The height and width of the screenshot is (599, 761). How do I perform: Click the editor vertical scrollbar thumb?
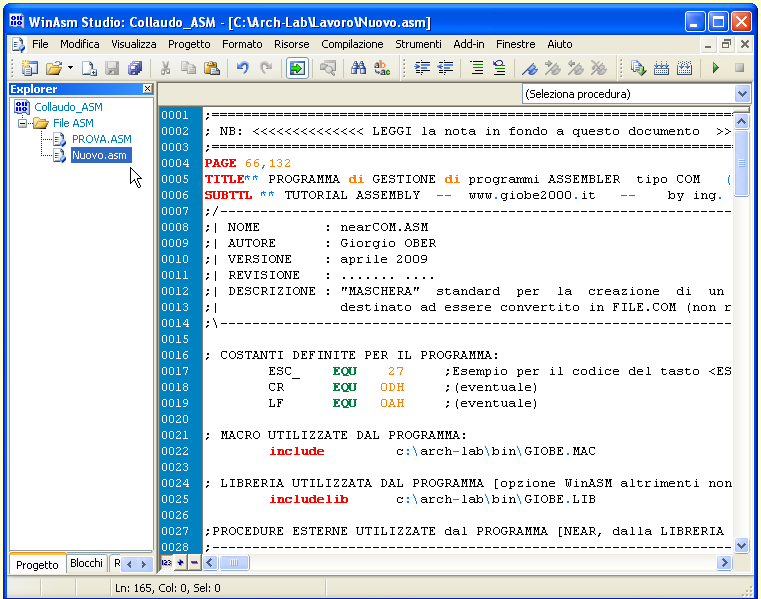742,163
